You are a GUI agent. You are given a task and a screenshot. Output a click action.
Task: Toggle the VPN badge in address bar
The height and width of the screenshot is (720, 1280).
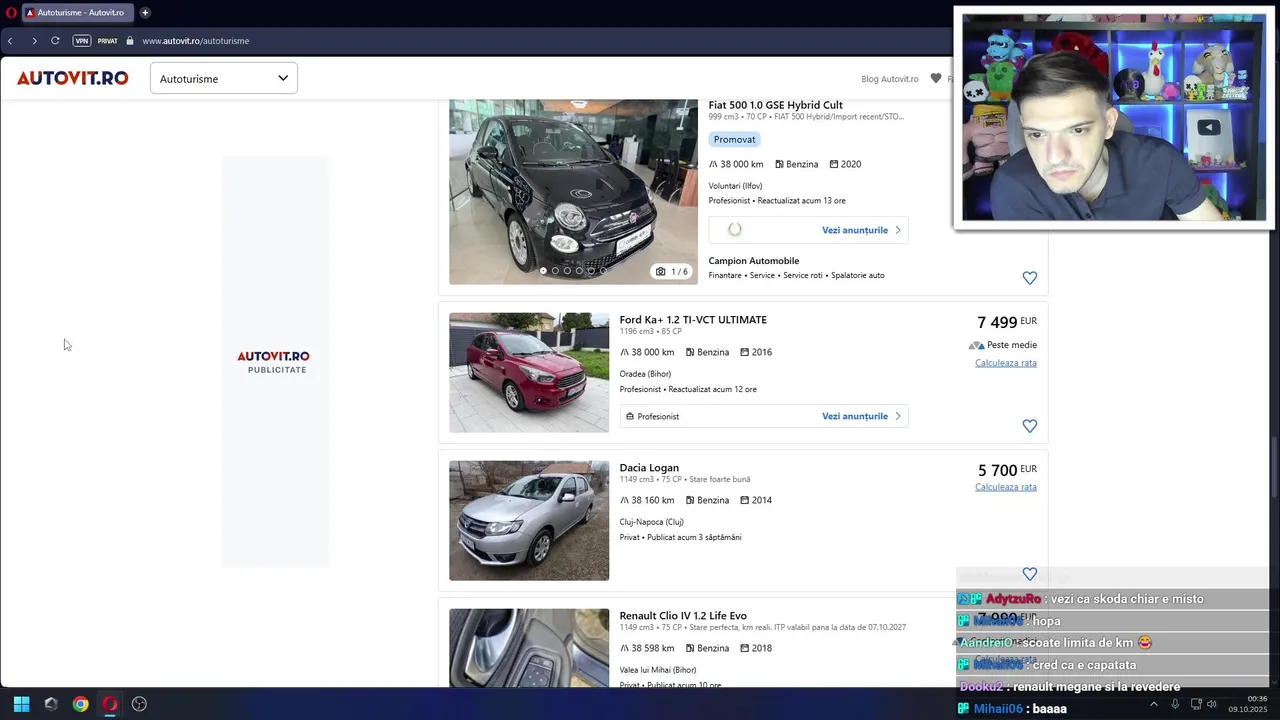[82, 41]
